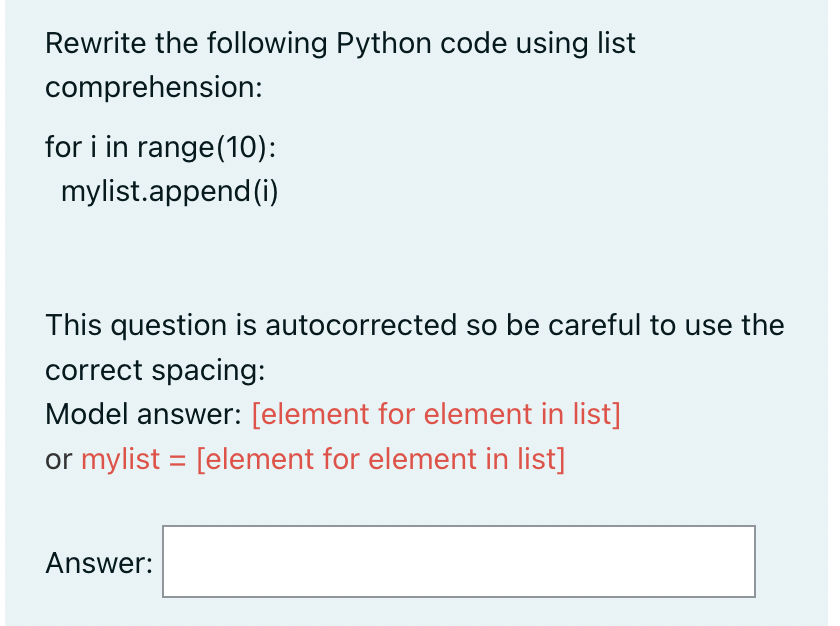Click the word "comprehension:"

[154, 87]
